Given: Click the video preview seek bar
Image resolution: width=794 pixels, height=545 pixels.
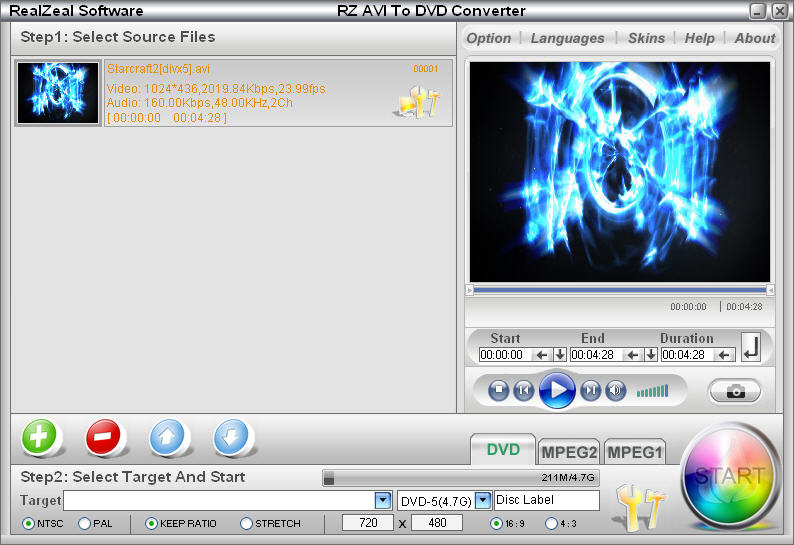Looking at the screenshot, I should point(618,290).
